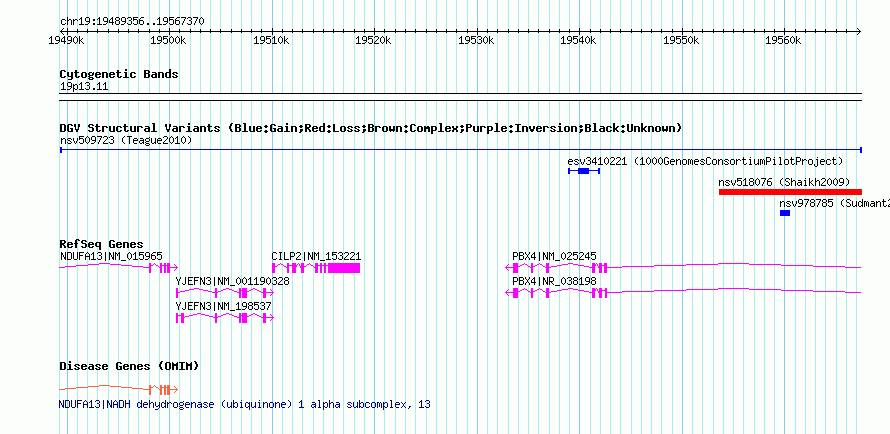The height and width of the screenshot is (434, 890).
Task: Click the PBX4|NR_038198 label
Action: pos(555,281)
